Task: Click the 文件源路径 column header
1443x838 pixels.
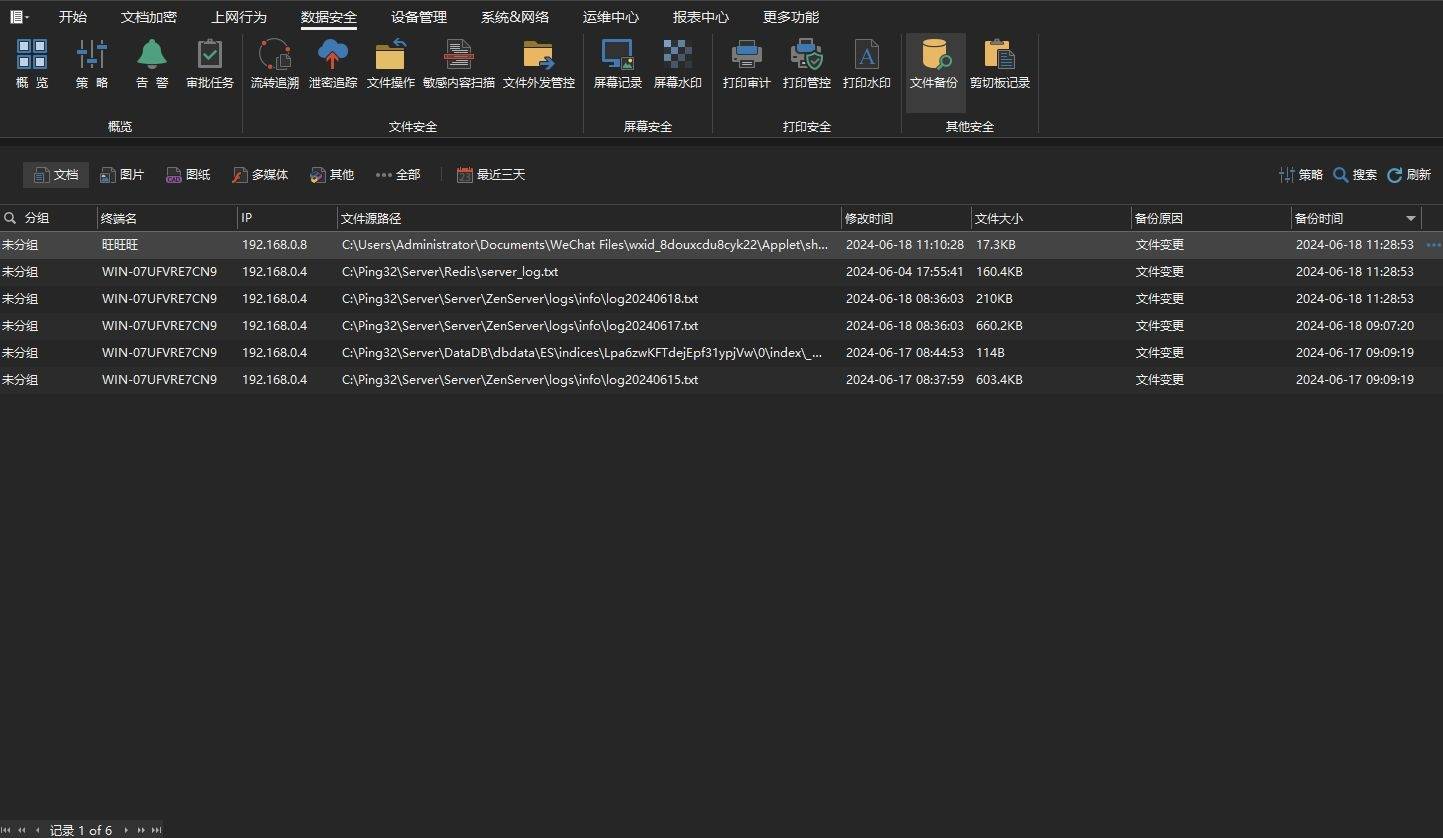Action: pyautogui.click(x=589, y=218)
